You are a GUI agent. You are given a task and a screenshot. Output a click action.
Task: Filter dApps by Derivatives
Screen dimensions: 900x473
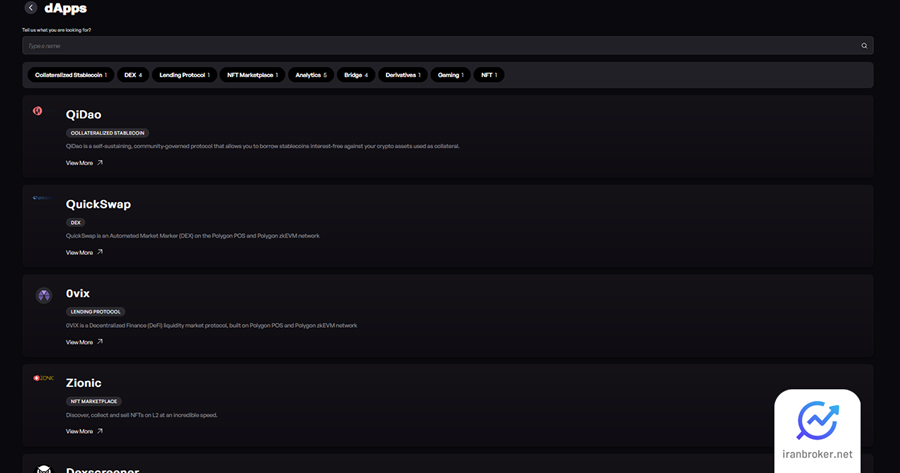pos(403,75)
